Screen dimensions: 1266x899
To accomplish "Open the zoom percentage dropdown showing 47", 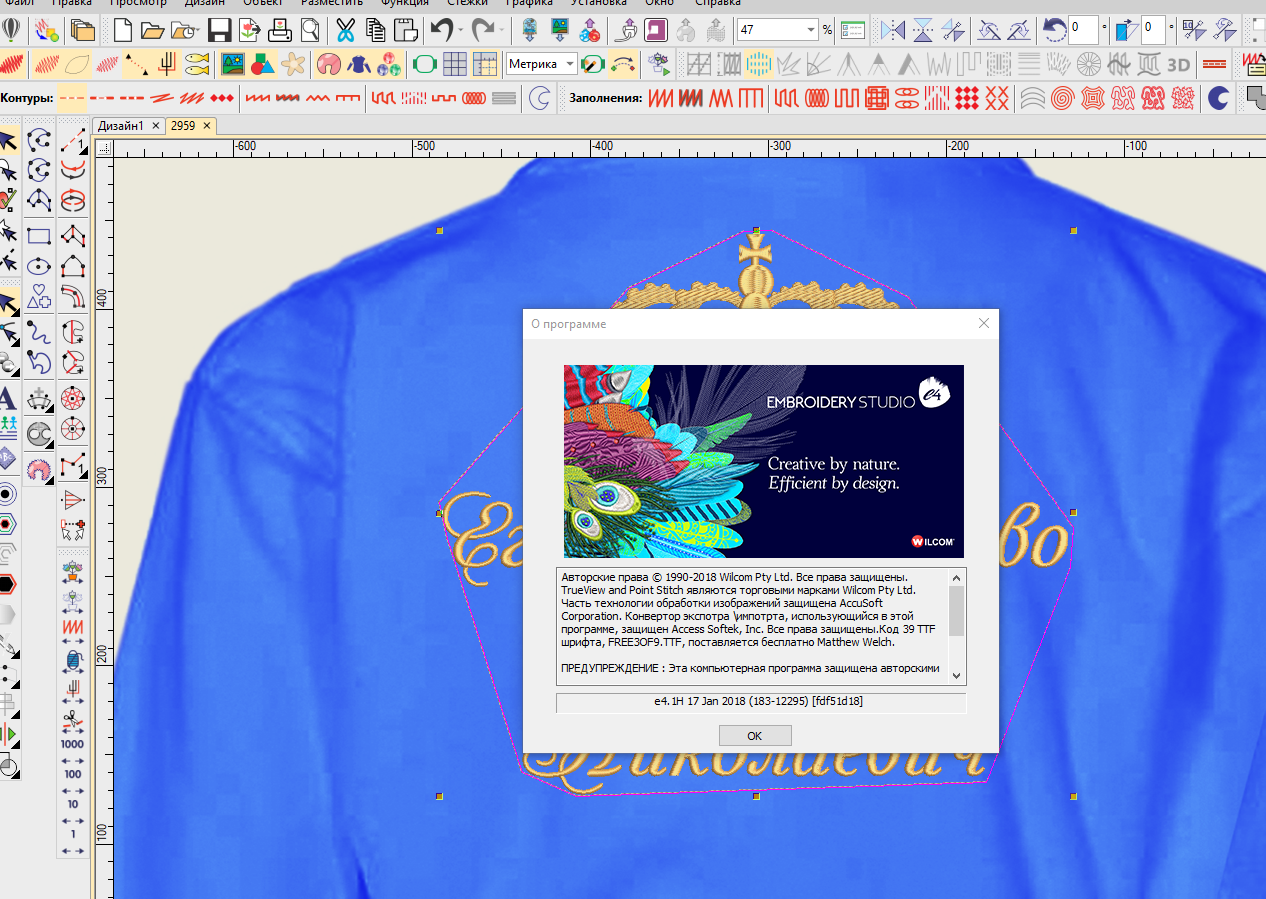I will pyautogui.click(x=811, y=30).
